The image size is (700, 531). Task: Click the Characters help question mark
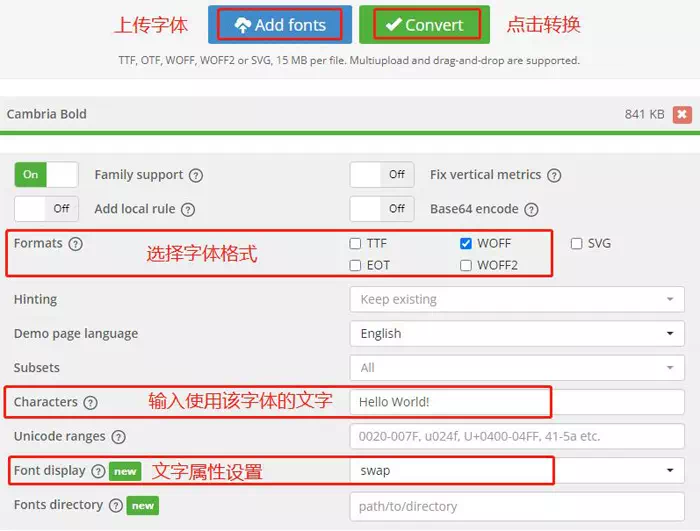[x=91, y=403]
